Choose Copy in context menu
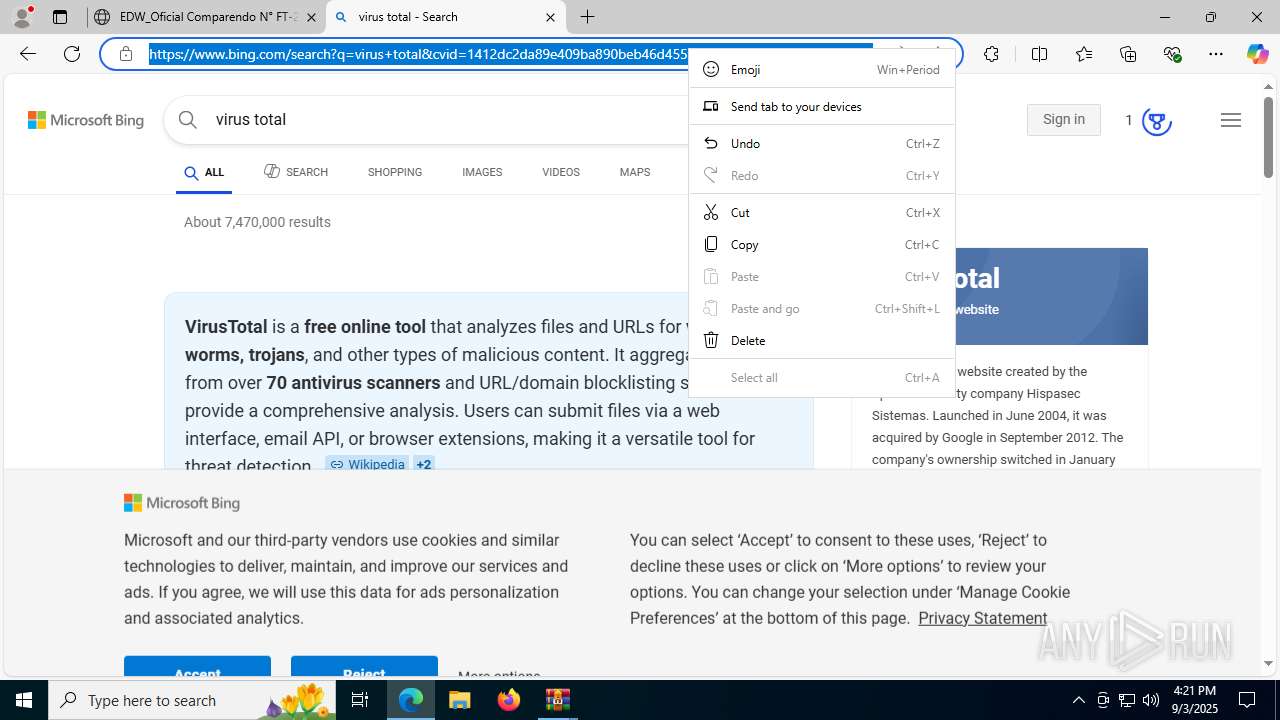1280x720 pixels. tap(822, 244)
